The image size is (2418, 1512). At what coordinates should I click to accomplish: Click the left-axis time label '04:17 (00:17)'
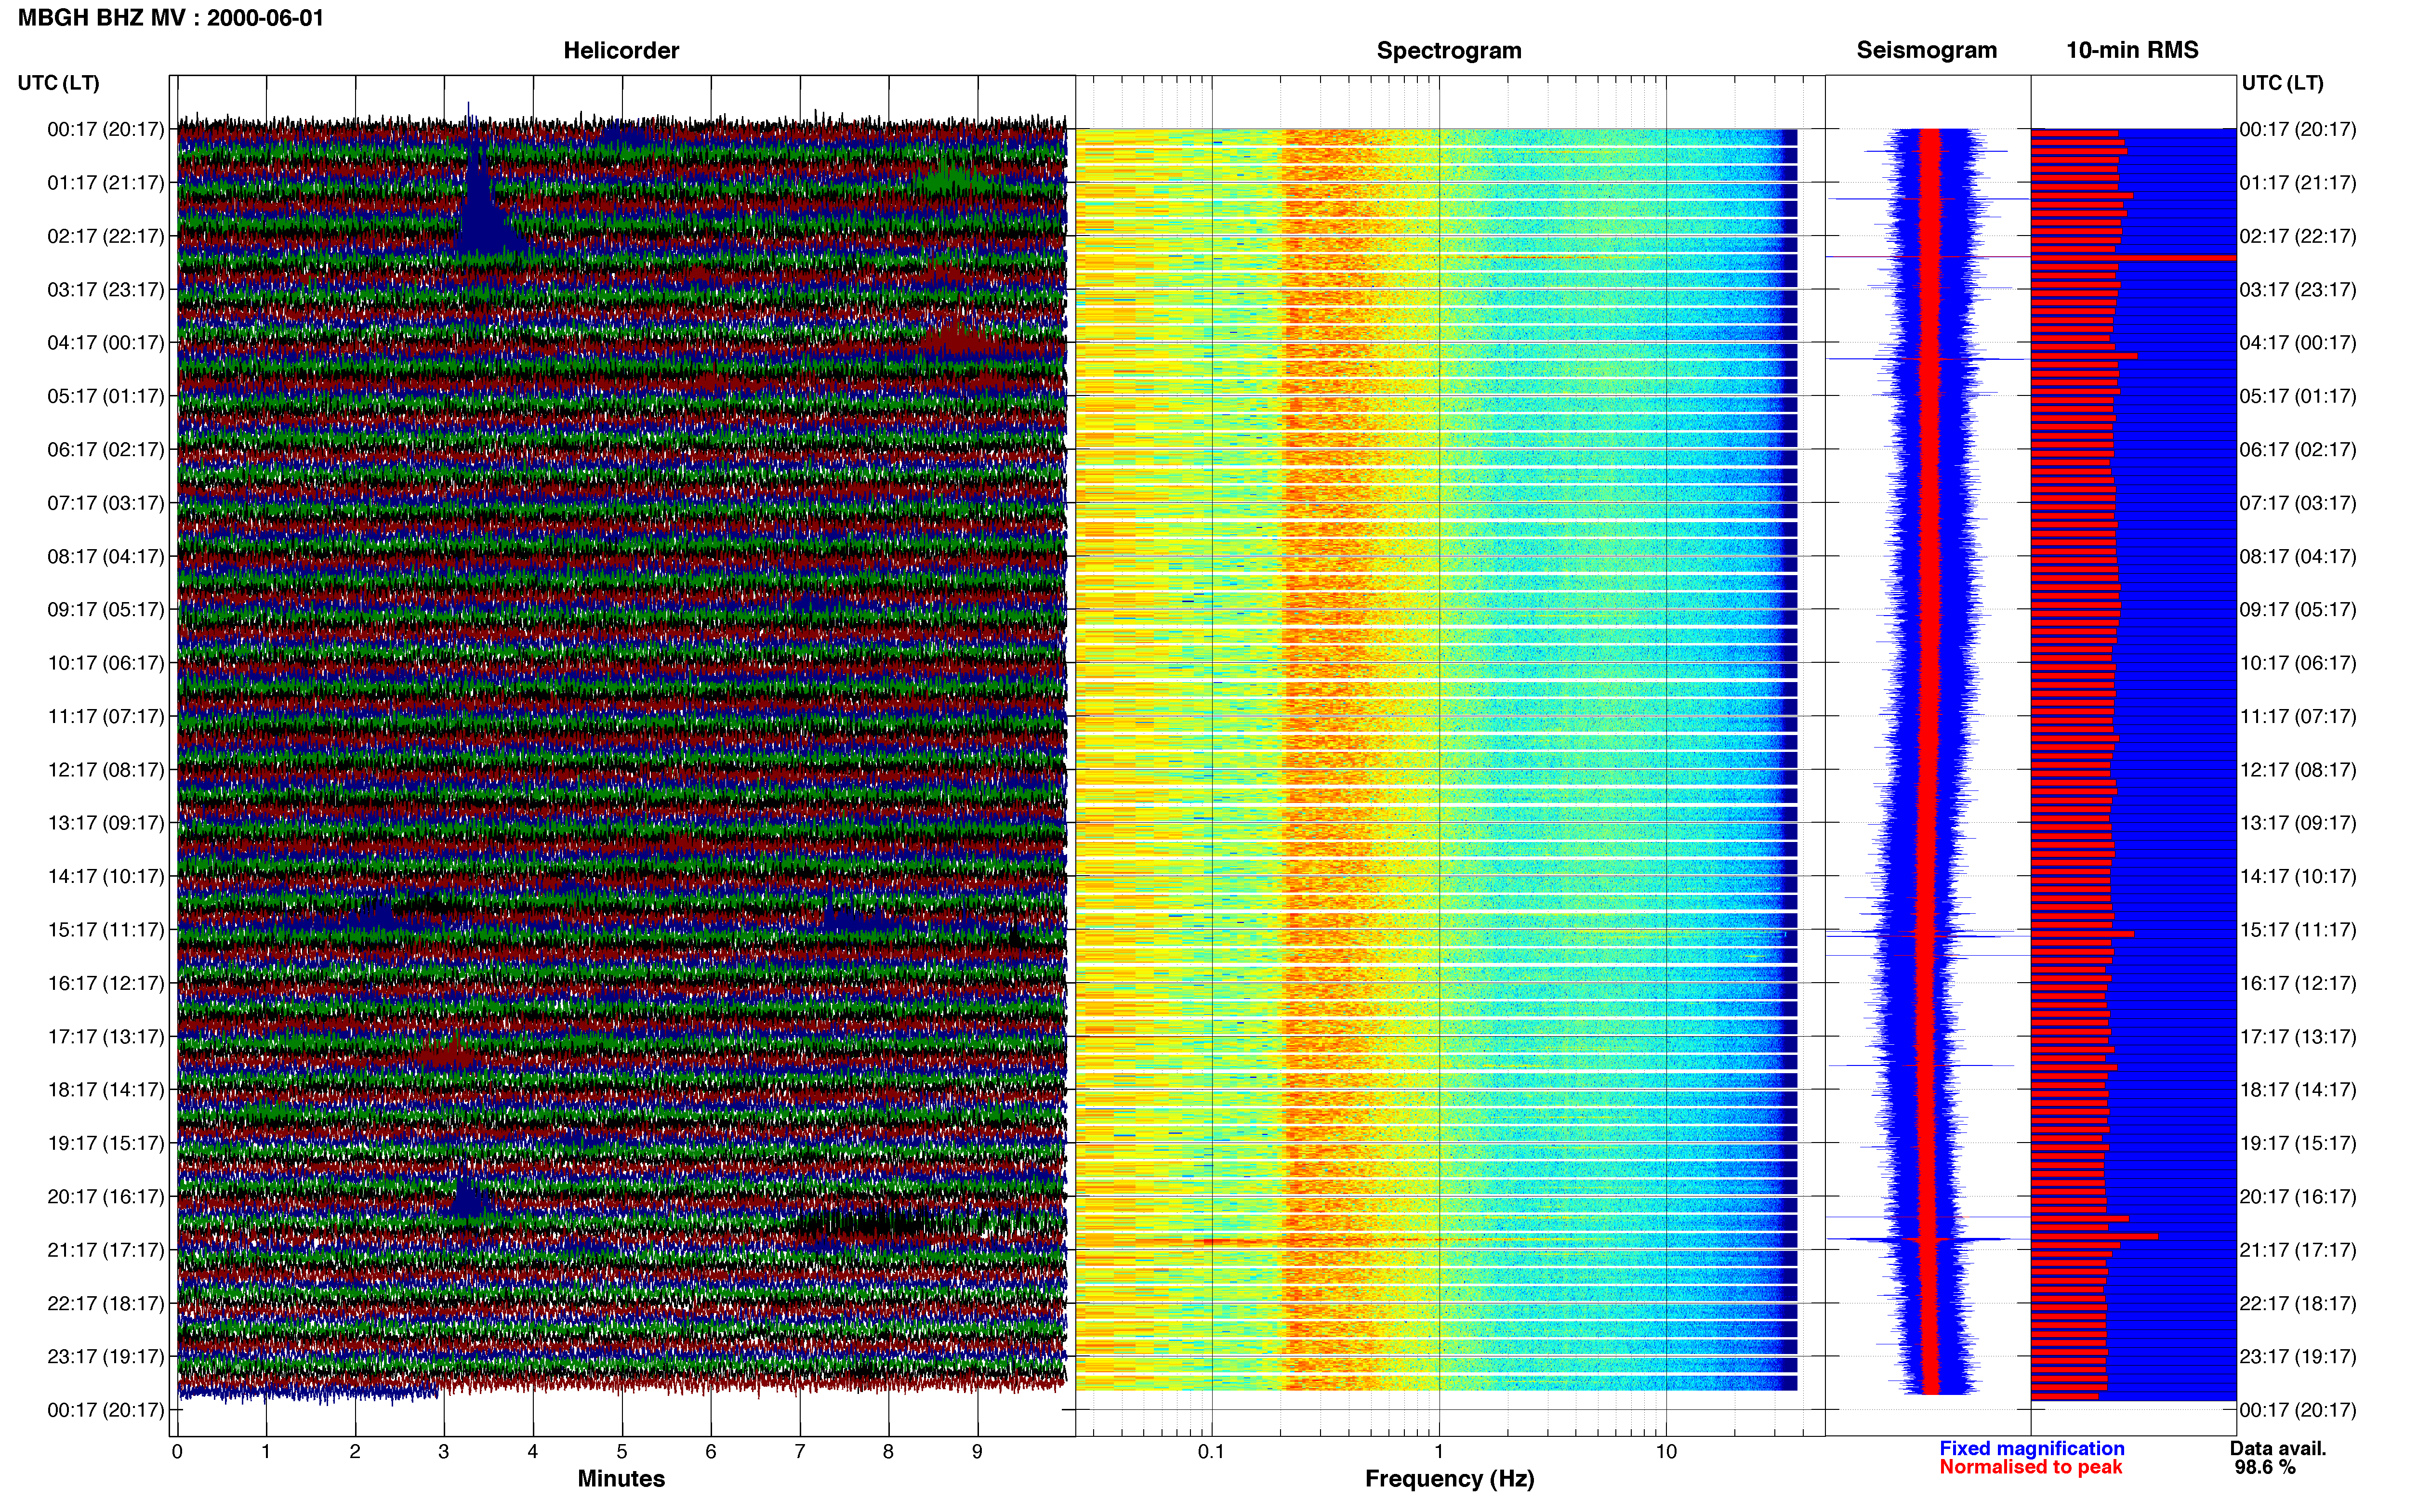[x=106, y=343]
